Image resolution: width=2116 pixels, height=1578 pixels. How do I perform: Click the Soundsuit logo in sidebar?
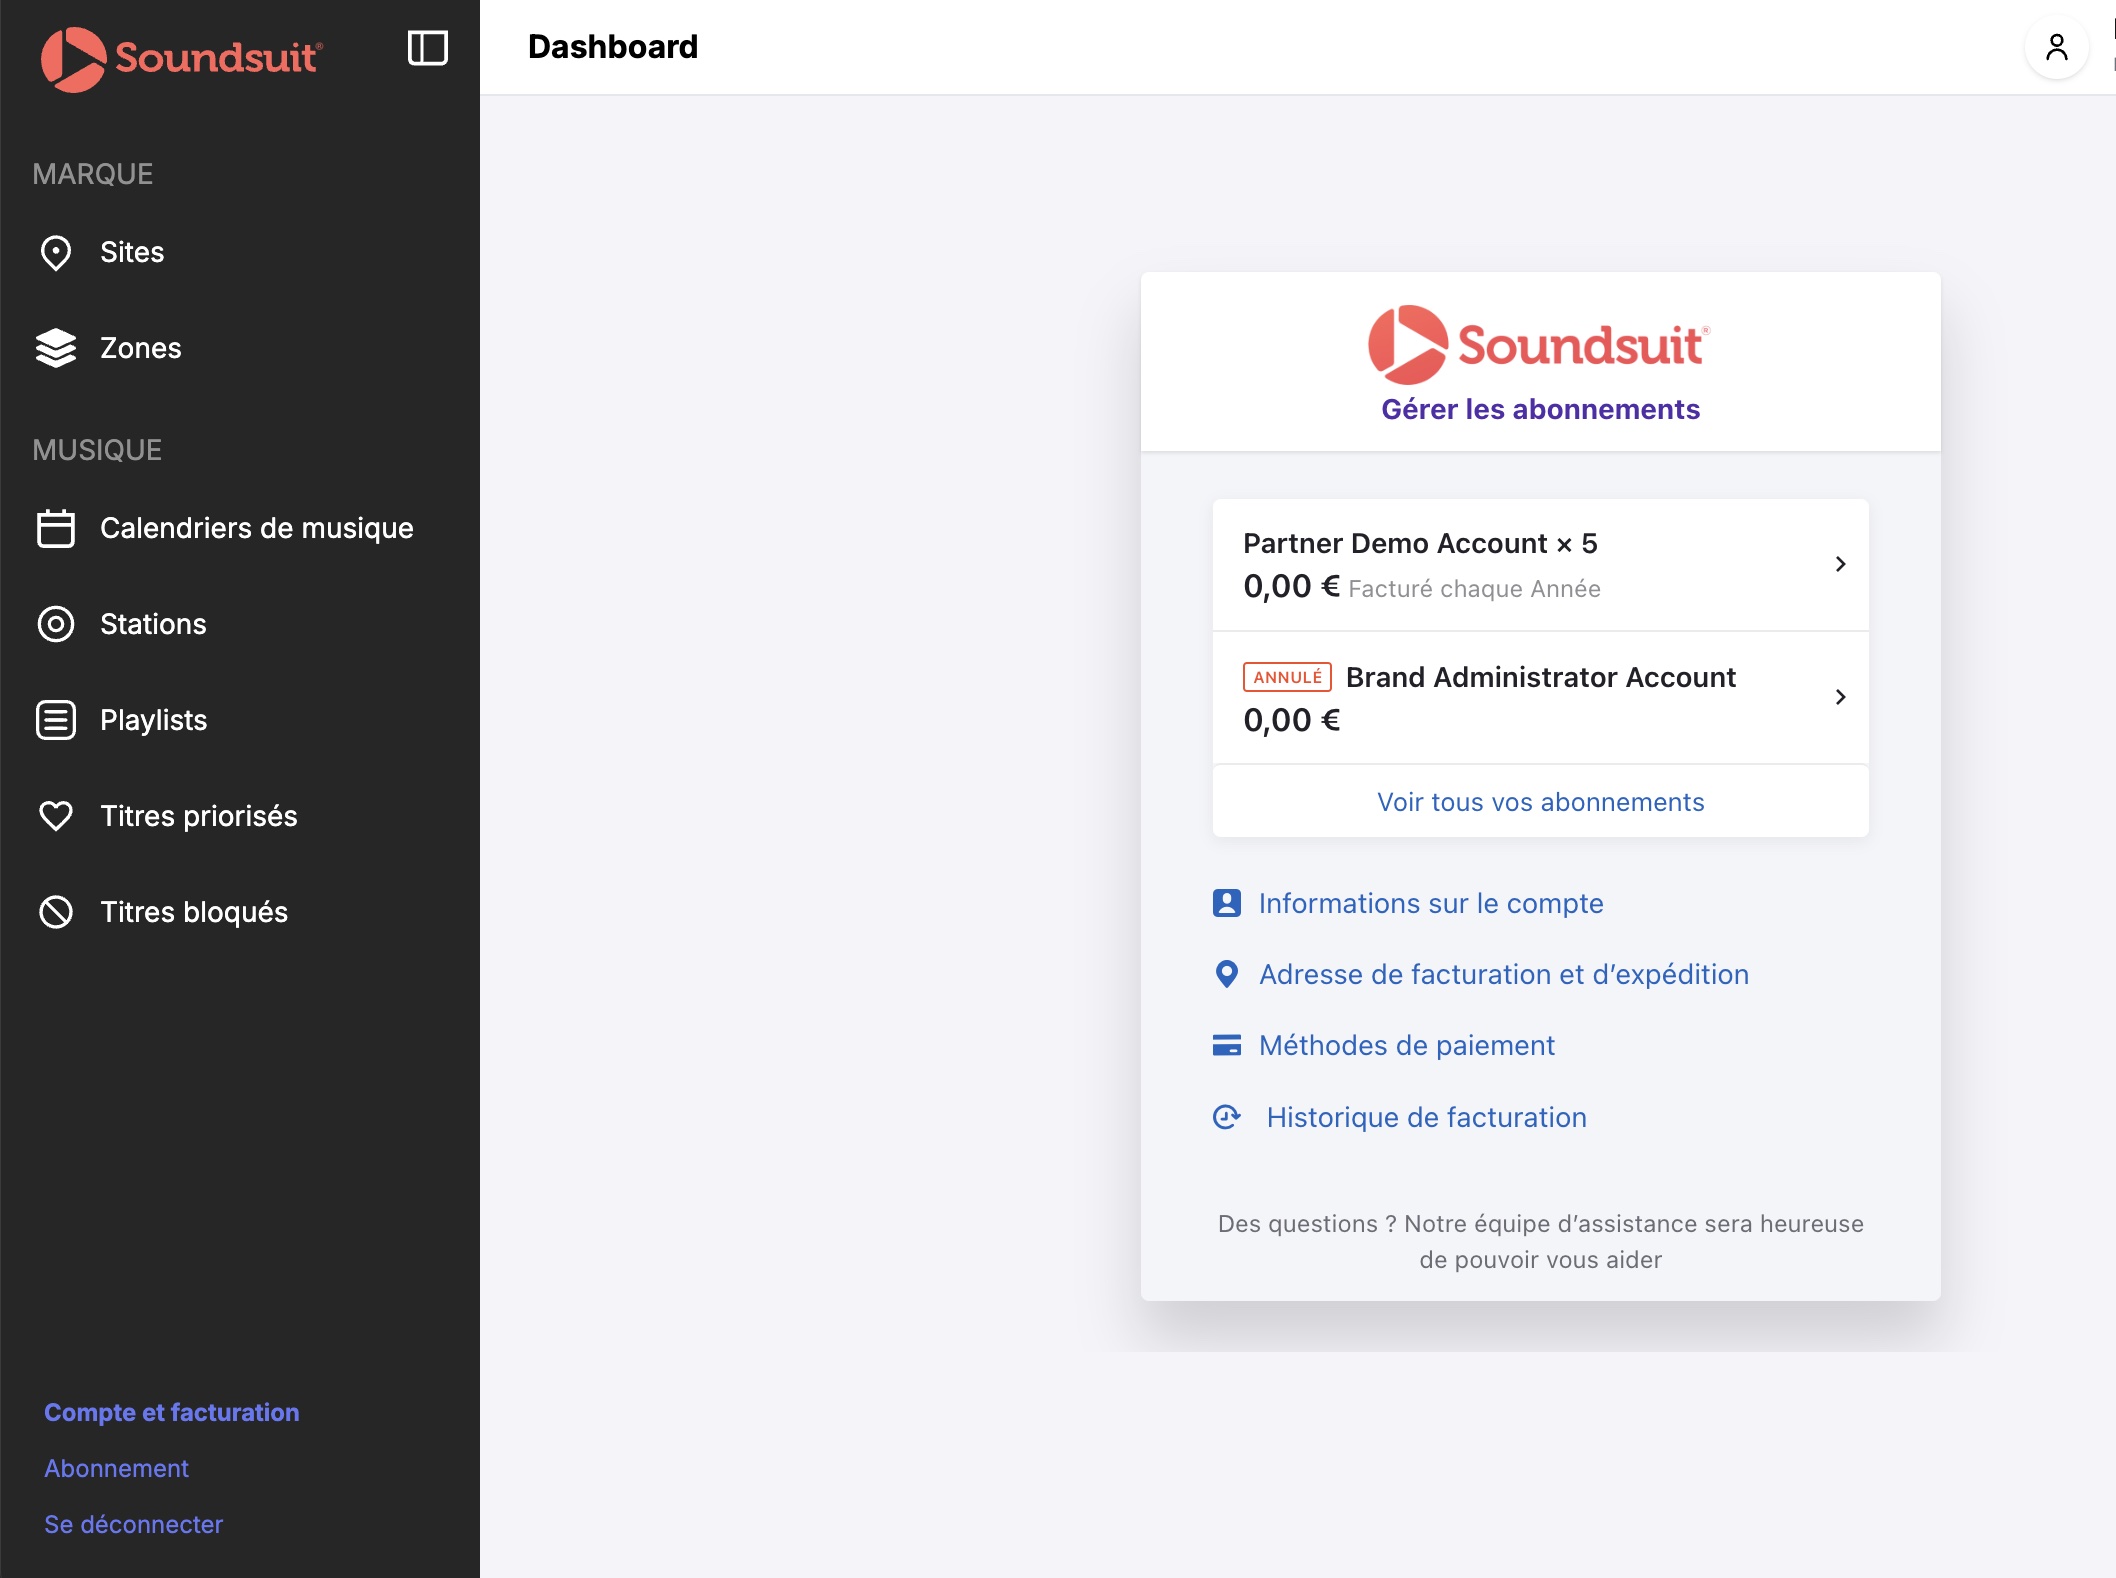coord(181,58)
